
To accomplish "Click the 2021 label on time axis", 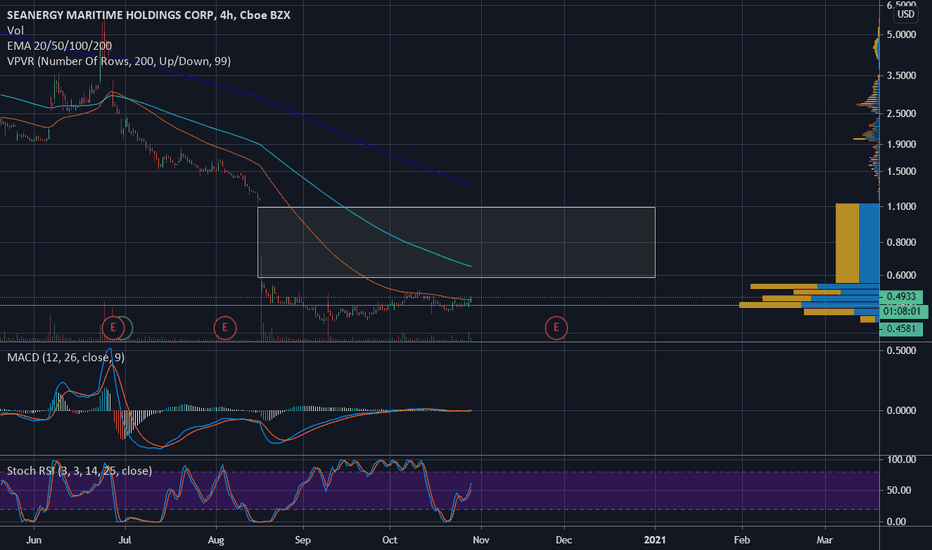I will click(654, 540).
